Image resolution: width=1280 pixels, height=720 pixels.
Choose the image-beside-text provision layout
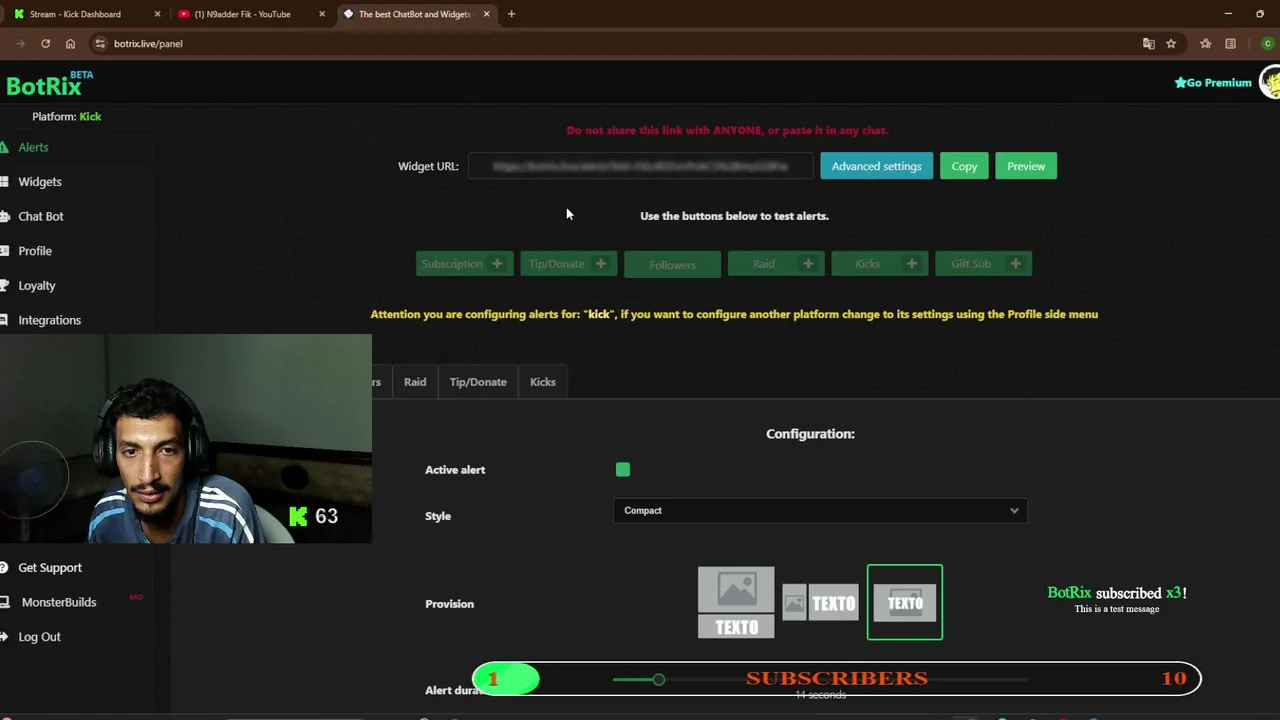point(820,603)
